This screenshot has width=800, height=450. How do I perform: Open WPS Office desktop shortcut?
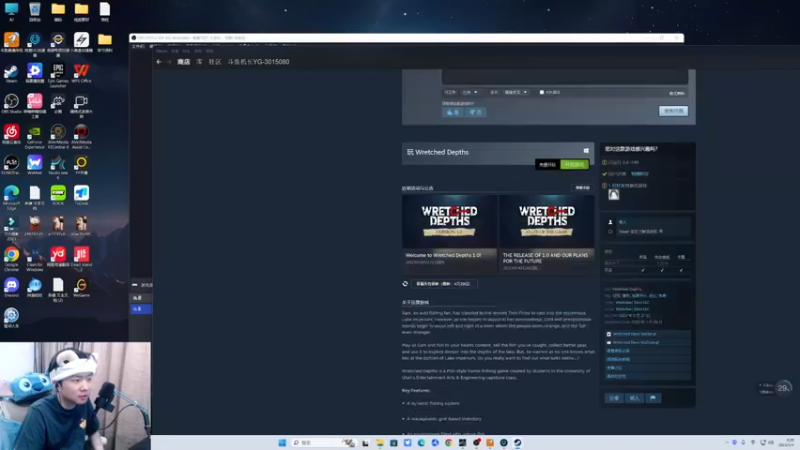pyautogui.click(x=81, y=73)
